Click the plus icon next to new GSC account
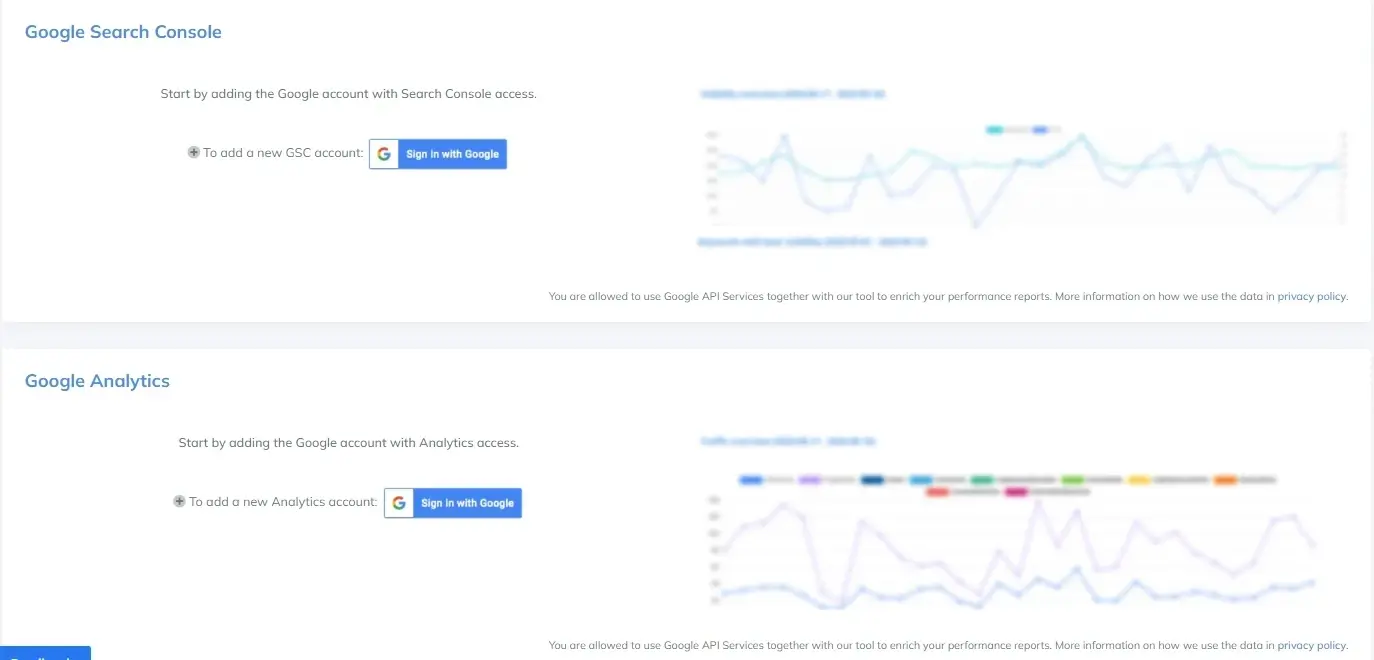Viewport: 1374px width, 660px height. 193,152
